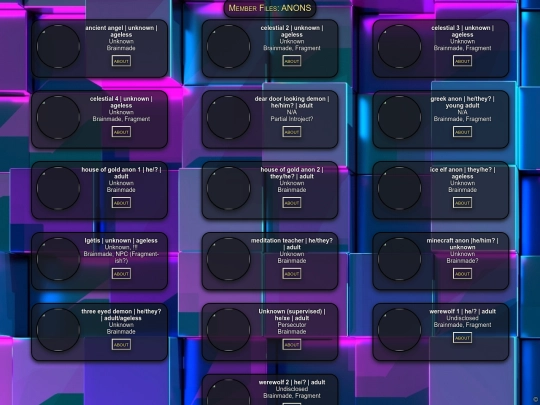
Task: Click 'Persecutor' role text
Action: (292, 325)
